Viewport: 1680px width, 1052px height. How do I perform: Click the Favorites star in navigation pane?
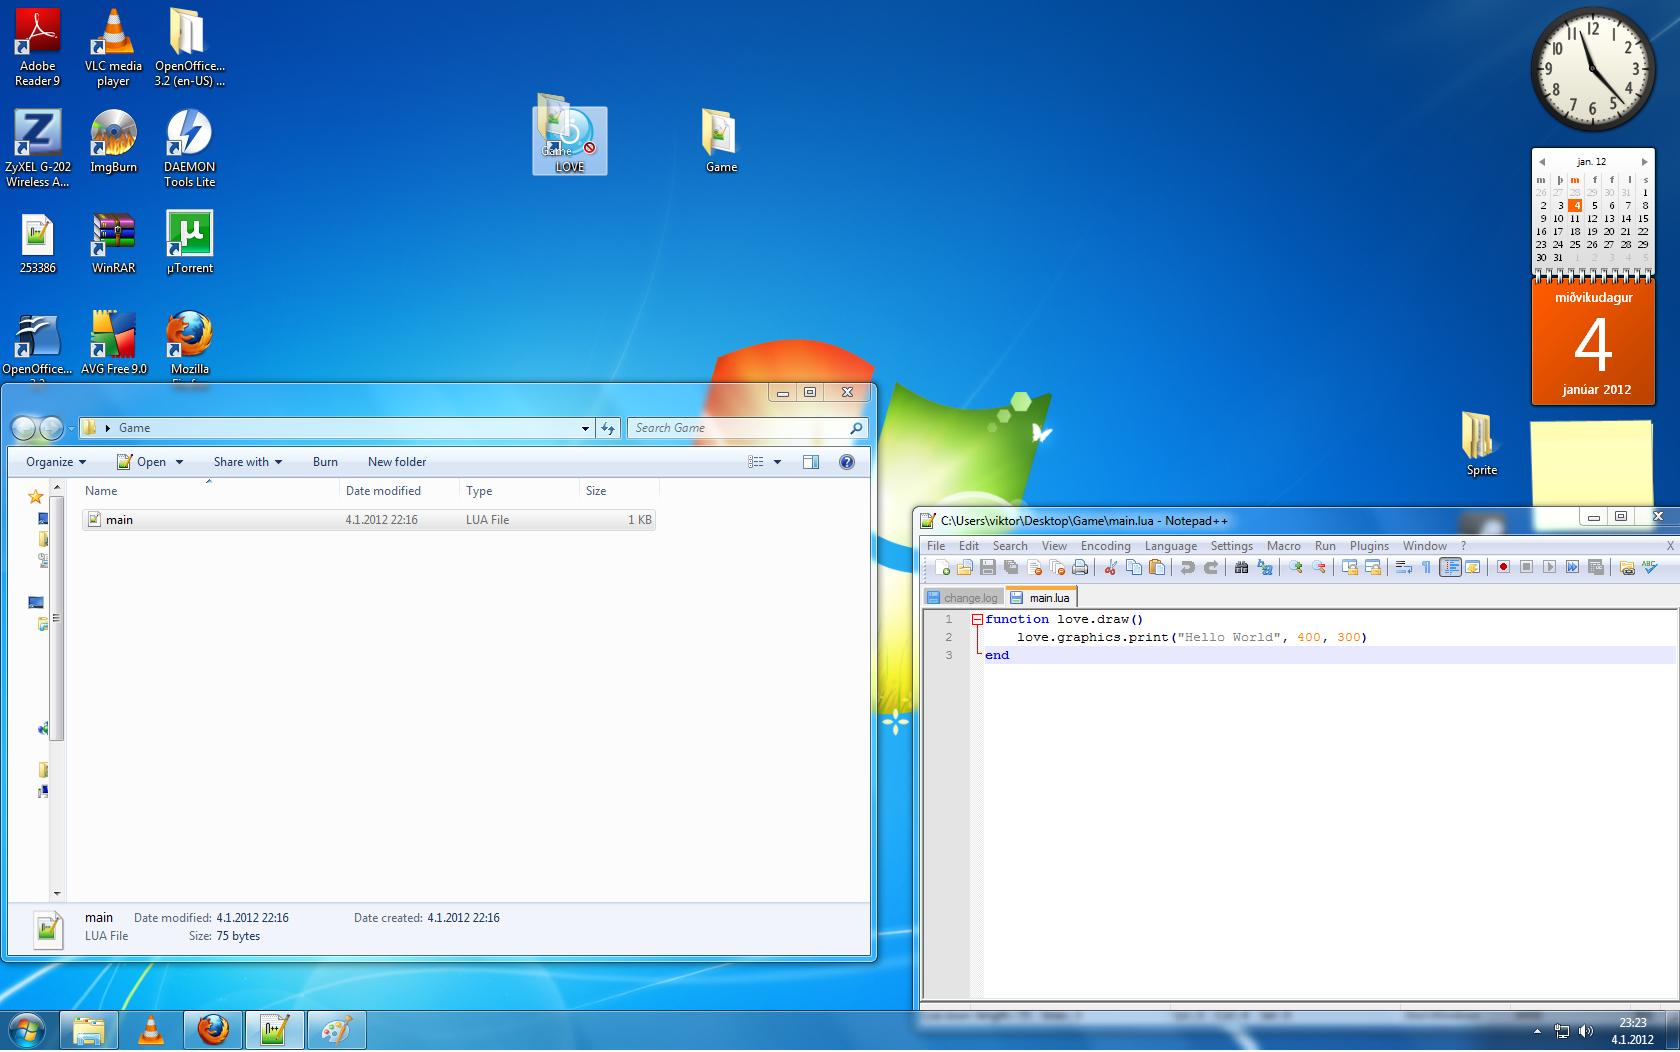click(35, 496)
